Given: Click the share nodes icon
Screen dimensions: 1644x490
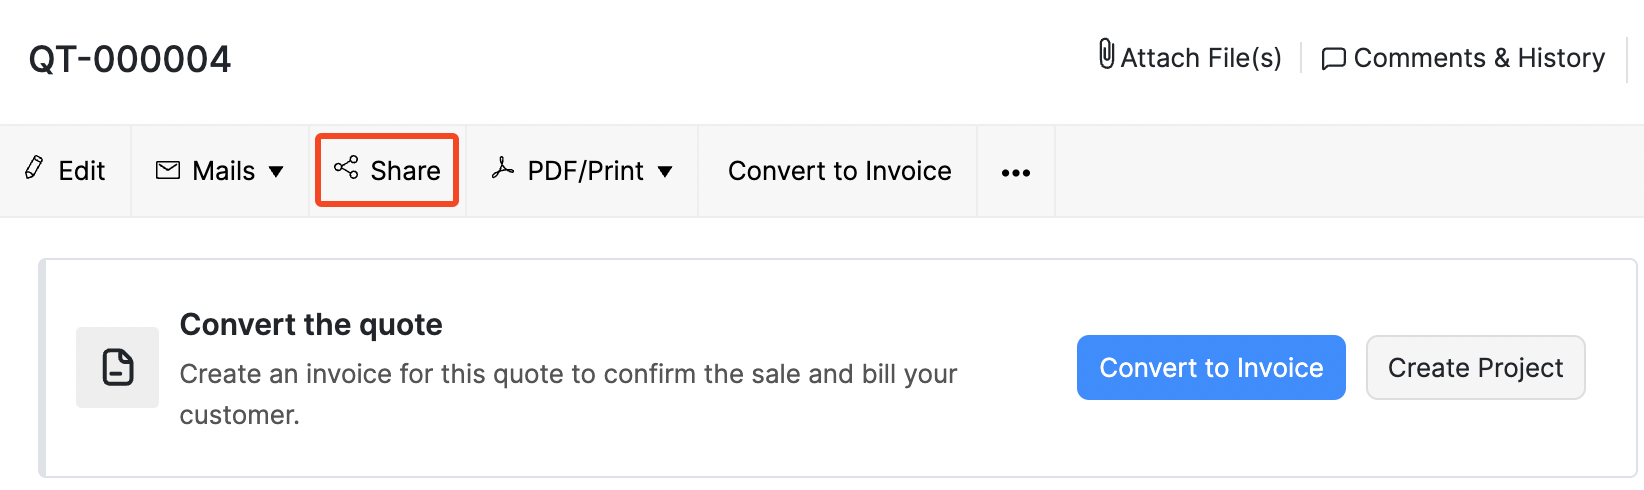Looking at the screenshot, I should click(x=346, y=168).
